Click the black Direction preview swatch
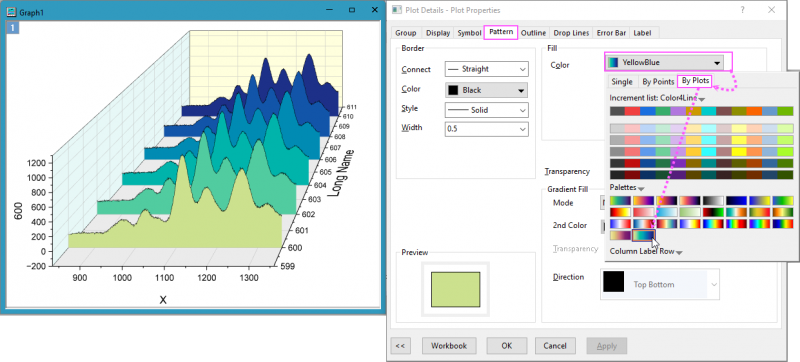This screenshot has width=800, height=362. click(x=614, y=281)
